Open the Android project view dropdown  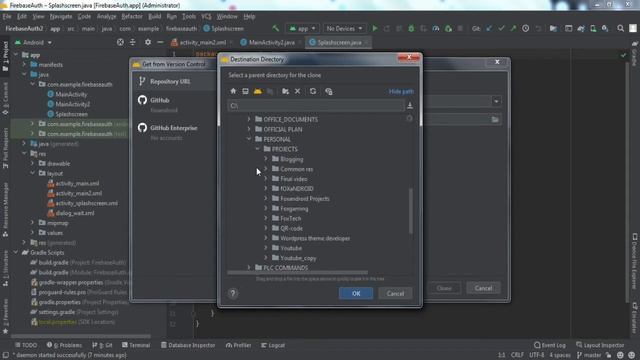pyautogui.click(x=33, y=42)
